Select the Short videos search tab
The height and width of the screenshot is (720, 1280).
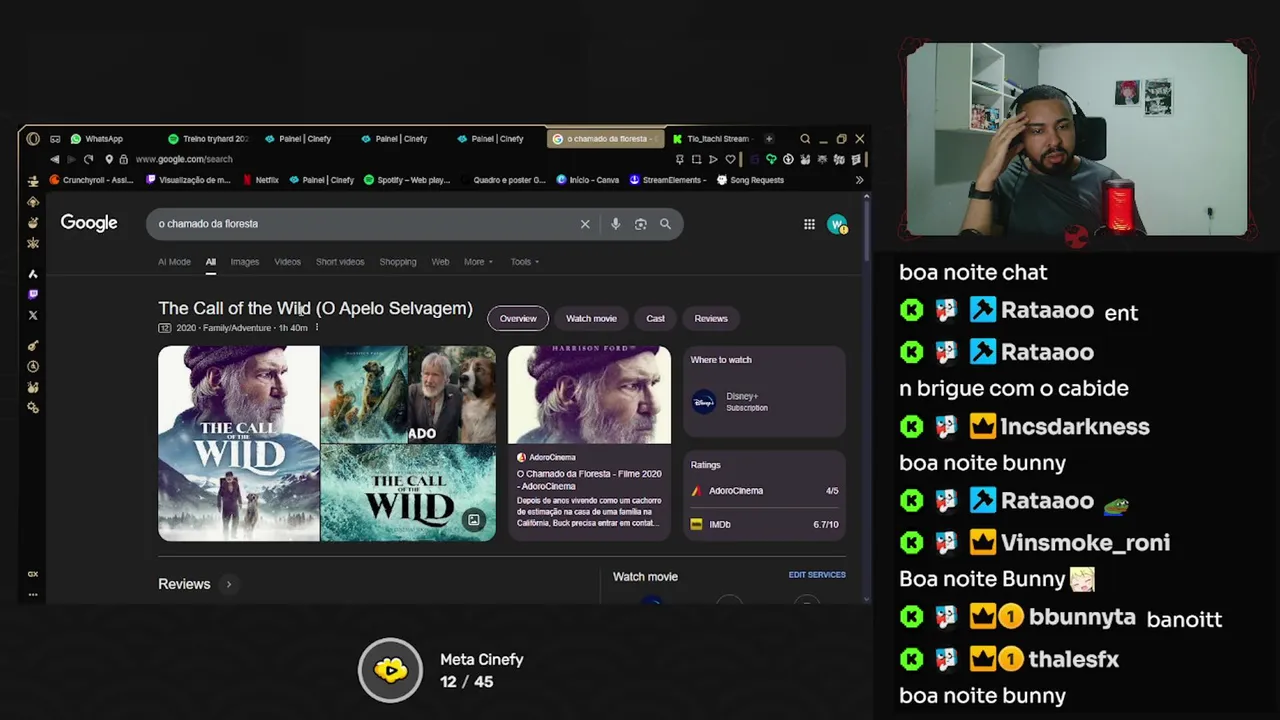tap(340, 262)
